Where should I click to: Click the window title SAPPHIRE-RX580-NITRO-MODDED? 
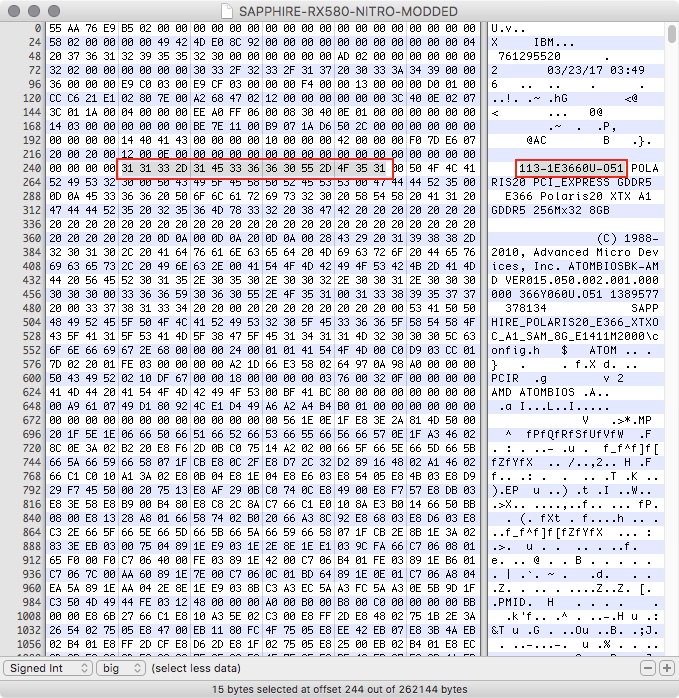coord(348,11)
